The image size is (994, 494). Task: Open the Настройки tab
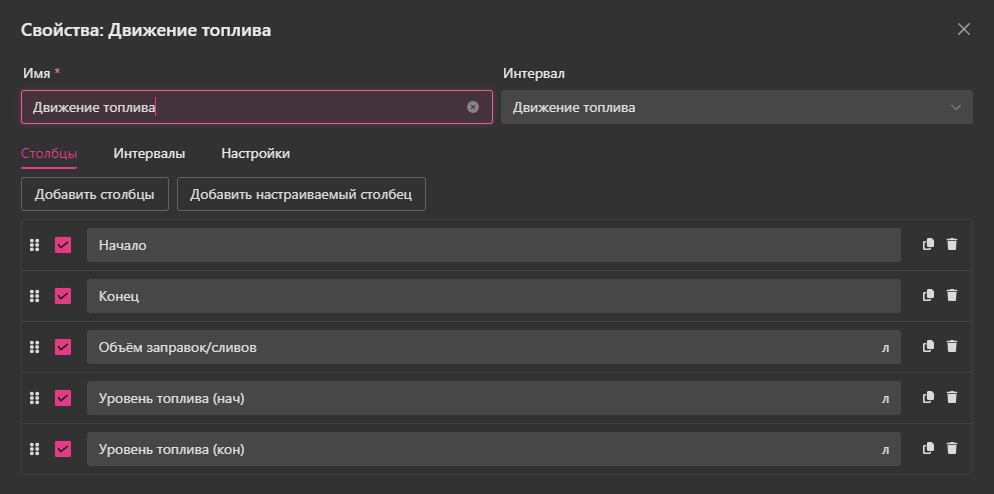255,154
